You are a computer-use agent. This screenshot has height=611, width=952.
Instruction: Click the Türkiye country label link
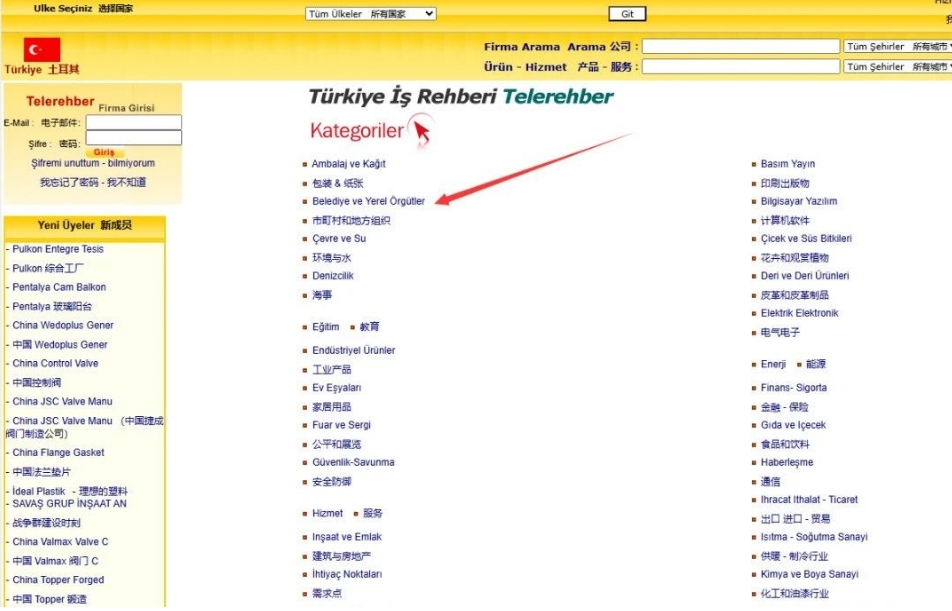[42, 69]
